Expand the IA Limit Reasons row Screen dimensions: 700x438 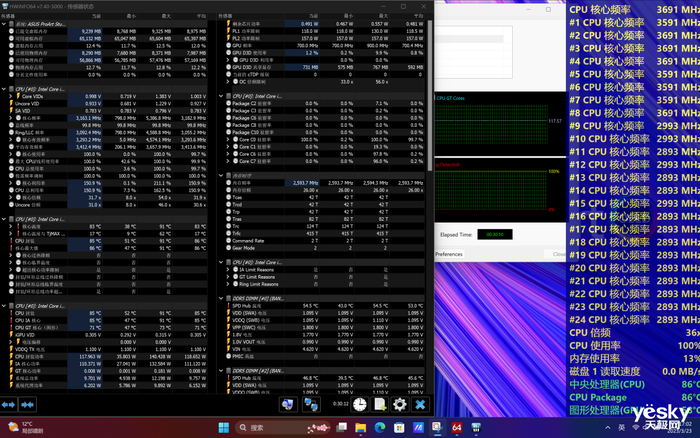[228, 270]
